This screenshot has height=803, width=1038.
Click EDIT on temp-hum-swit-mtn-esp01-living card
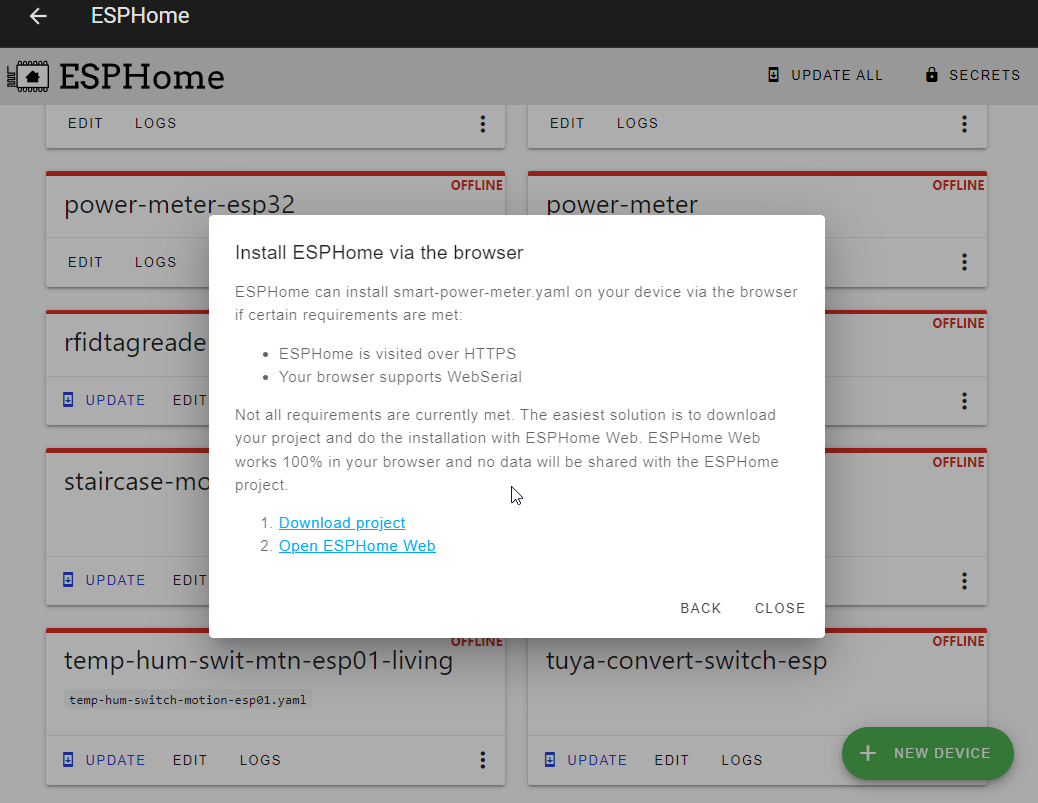(x=190, y=760)
